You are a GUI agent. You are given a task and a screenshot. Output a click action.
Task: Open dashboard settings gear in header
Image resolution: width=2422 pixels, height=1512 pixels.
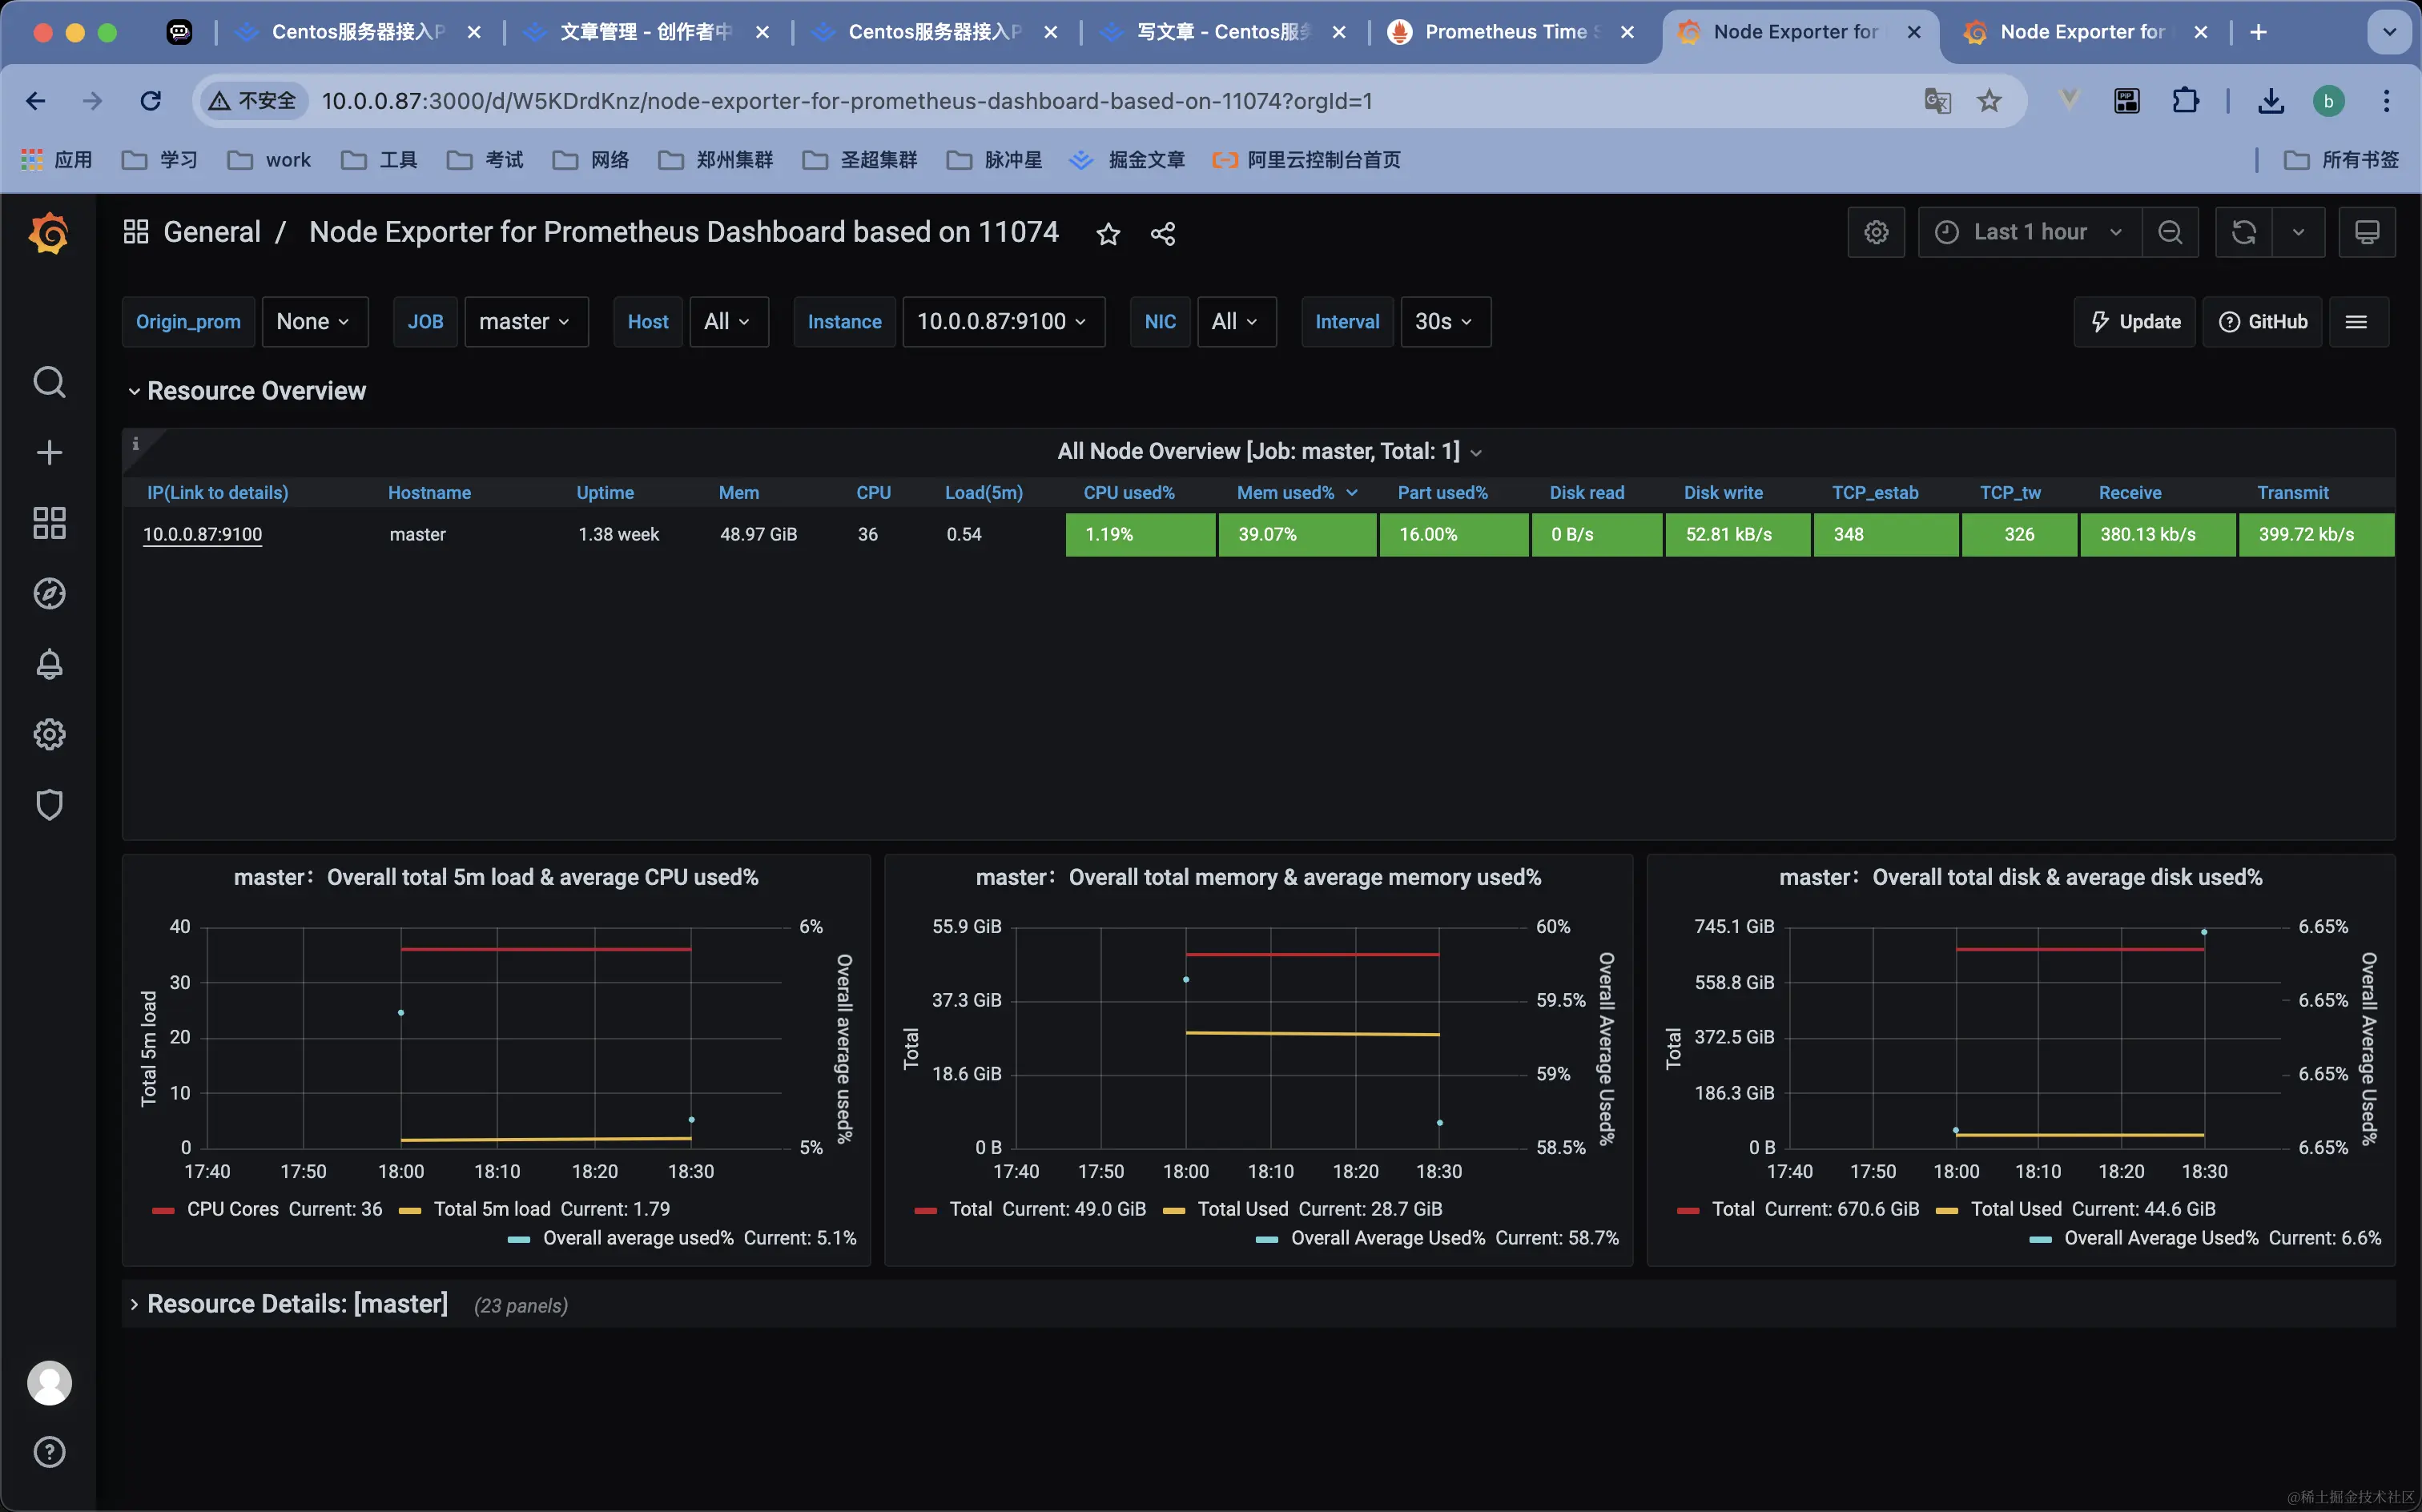pos(1876,232)
